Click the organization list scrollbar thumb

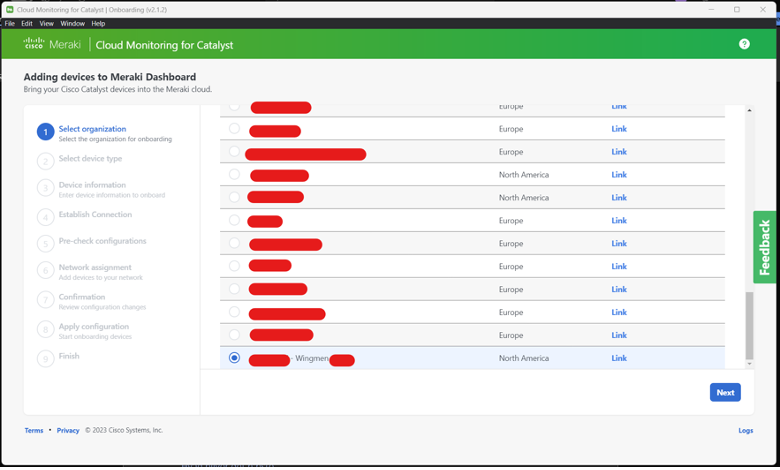pos(749,325)
